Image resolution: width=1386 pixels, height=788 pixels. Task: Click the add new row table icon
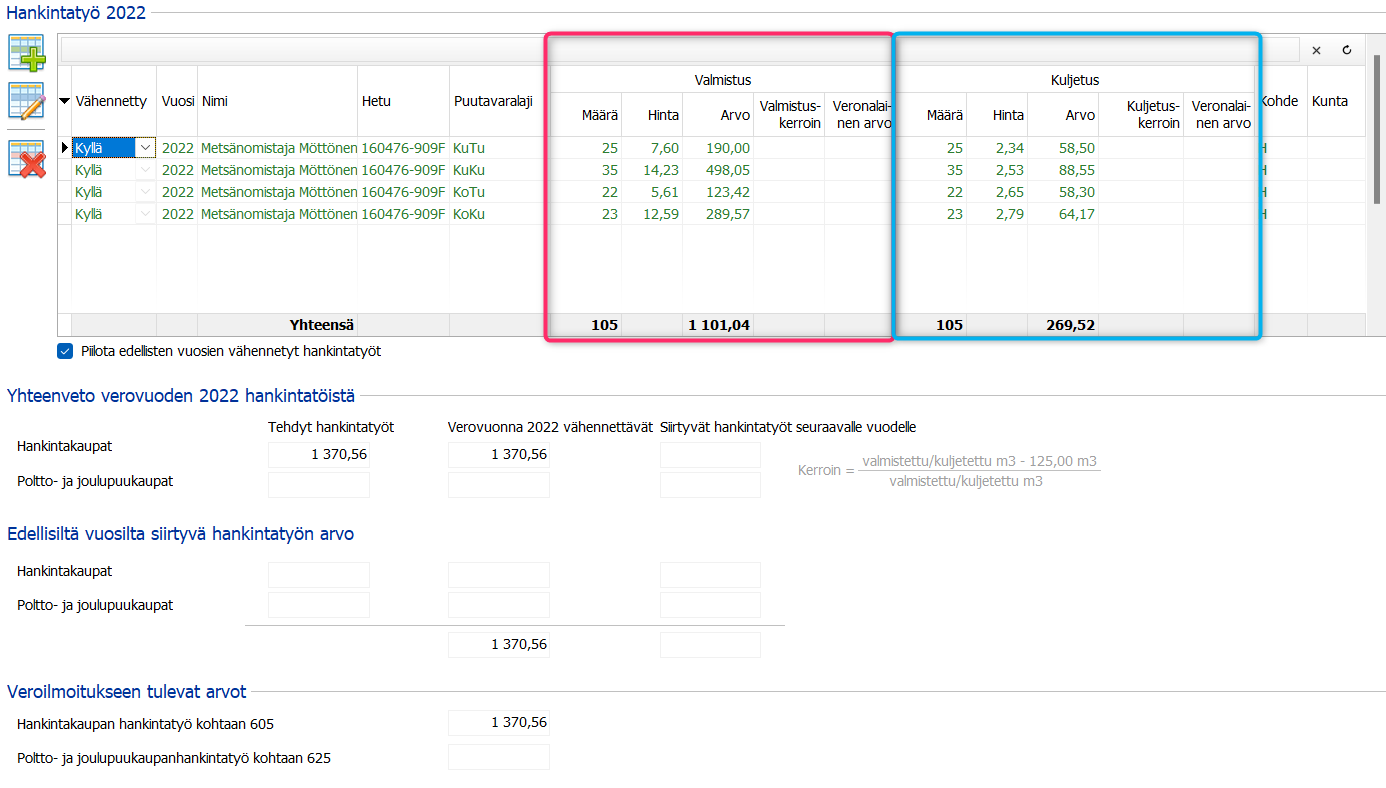click(27, 53)
